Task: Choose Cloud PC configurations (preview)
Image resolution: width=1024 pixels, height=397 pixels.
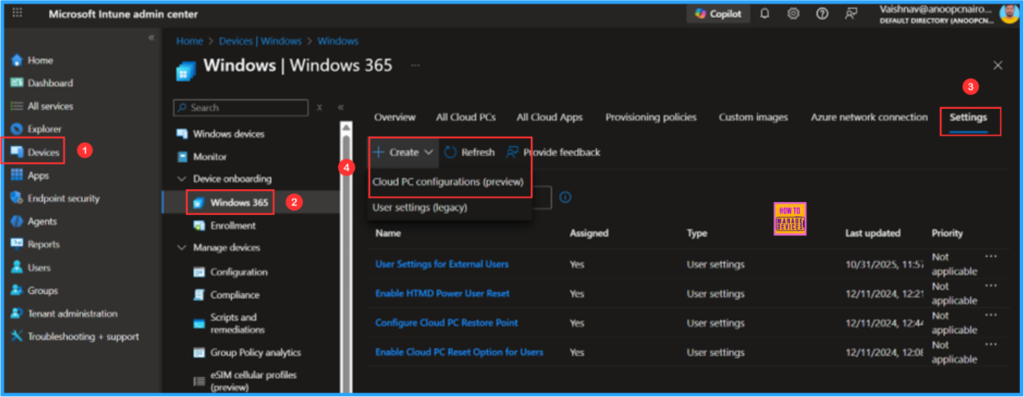Action: point(447,183)
